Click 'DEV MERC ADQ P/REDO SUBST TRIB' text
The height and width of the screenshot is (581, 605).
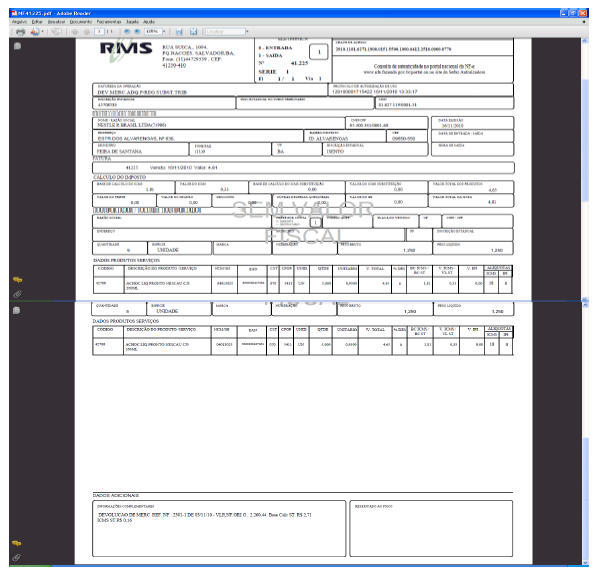click(142, 93)
